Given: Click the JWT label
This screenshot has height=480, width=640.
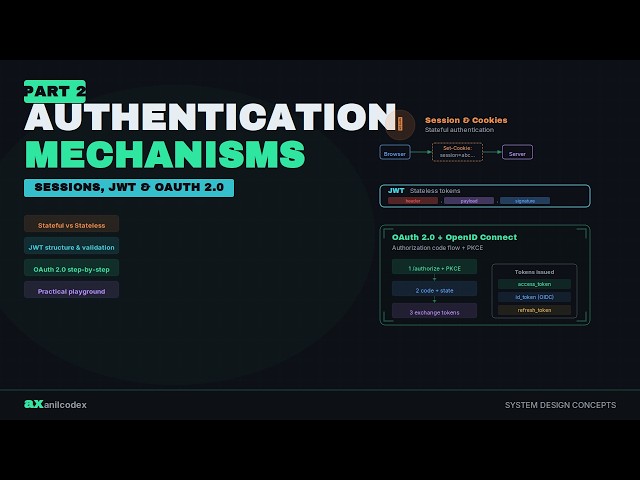Looking at the screenshot, I should [396, 191].
